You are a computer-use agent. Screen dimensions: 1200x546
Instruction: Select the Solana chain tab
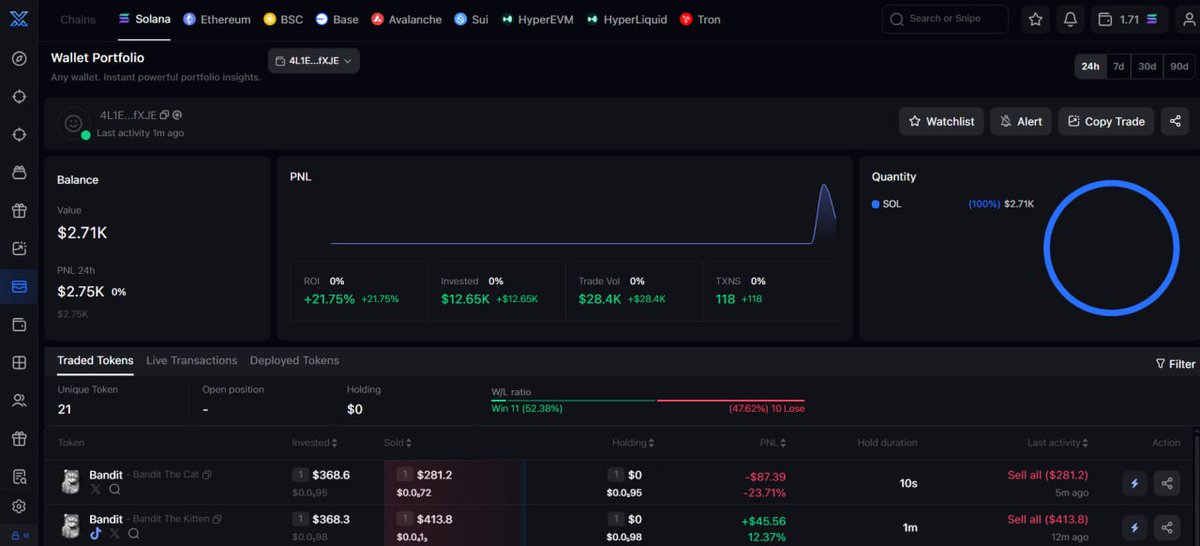click(x=145, y=19)
